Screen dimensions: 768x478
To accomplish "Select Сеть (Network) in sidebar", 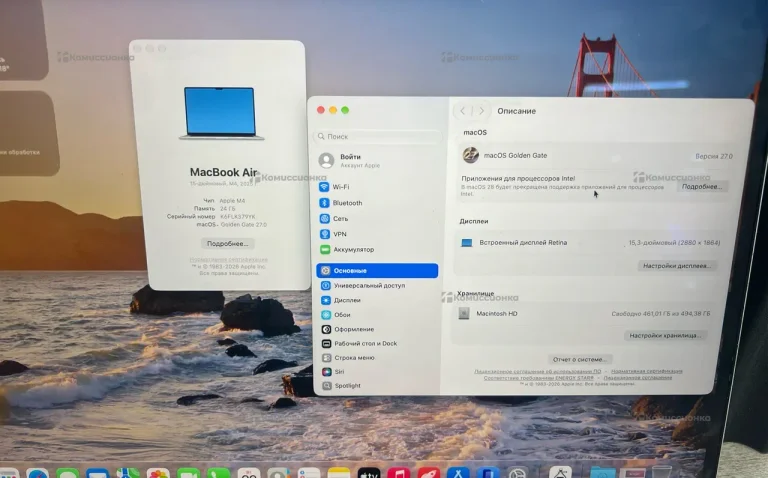I will [x=377, y=218].
